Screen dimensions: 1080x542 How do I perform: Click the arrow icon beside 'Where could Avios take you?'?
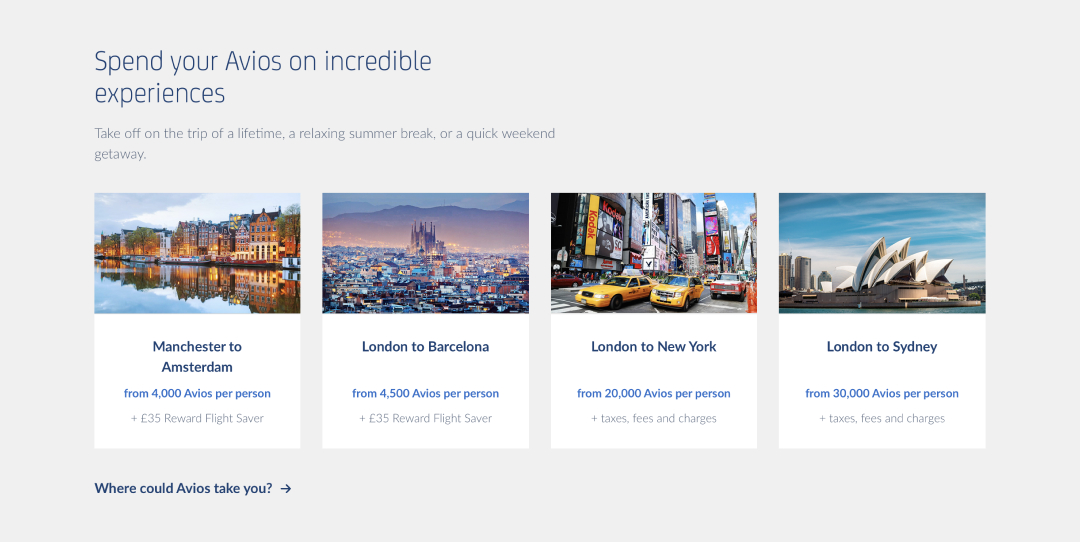(x=286, y=489)
